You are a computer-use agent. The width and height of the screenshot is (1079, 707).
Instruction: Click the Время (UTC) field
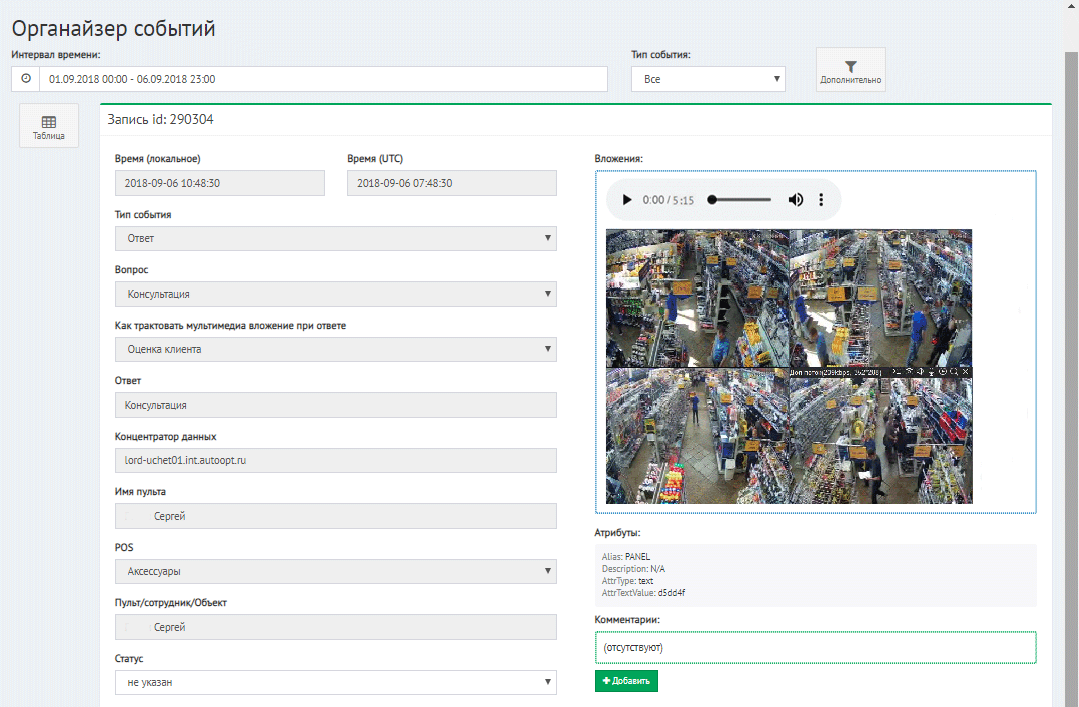(451, 183)
